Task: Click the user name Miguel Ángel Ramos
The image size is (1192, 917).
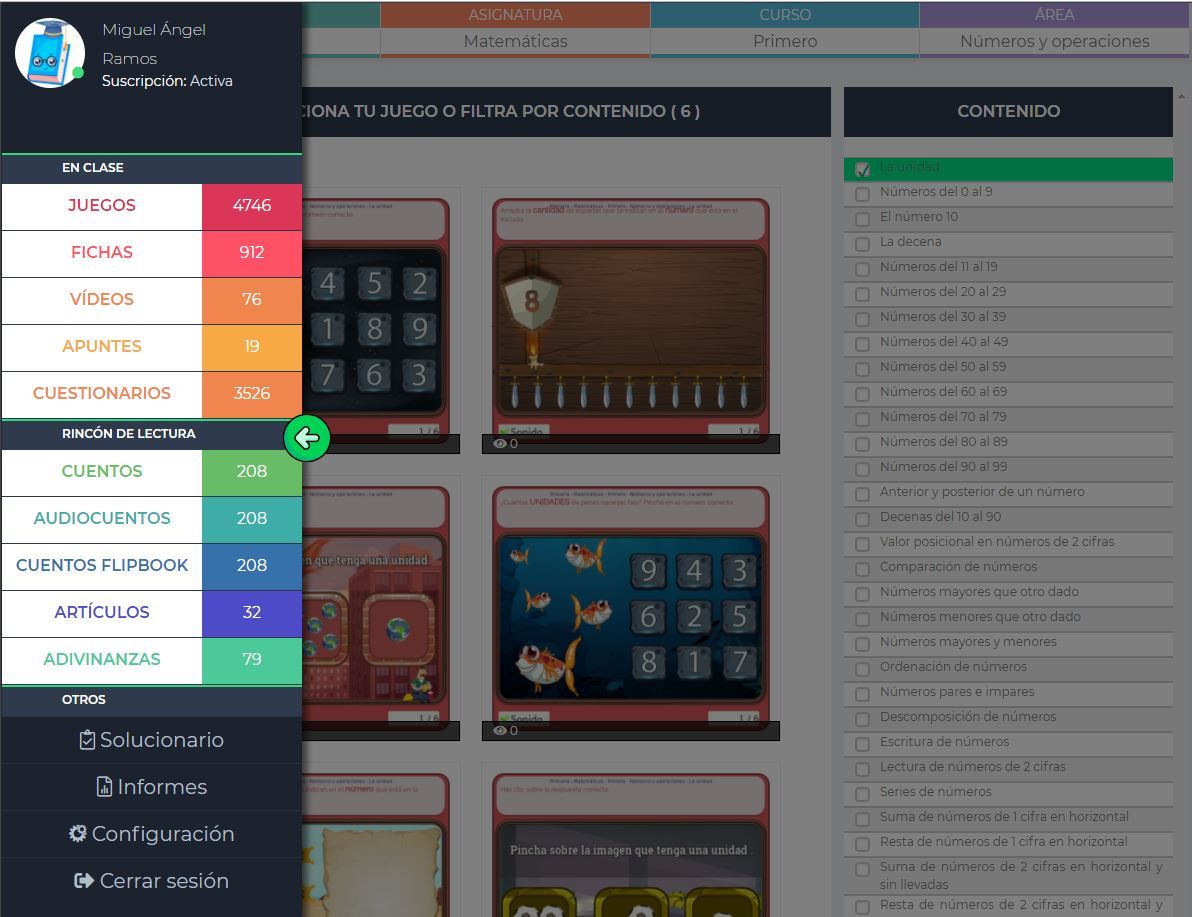Action: [x=154, y=44]
